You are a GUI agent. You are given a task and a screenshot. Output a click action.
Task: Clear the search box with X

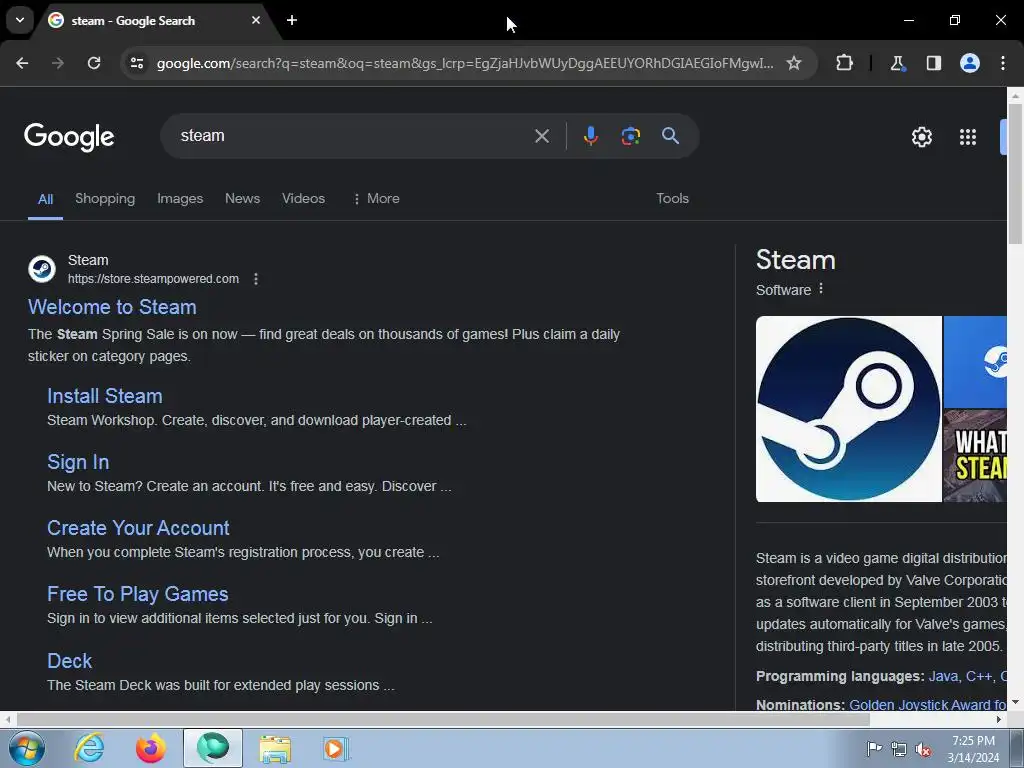541,136
